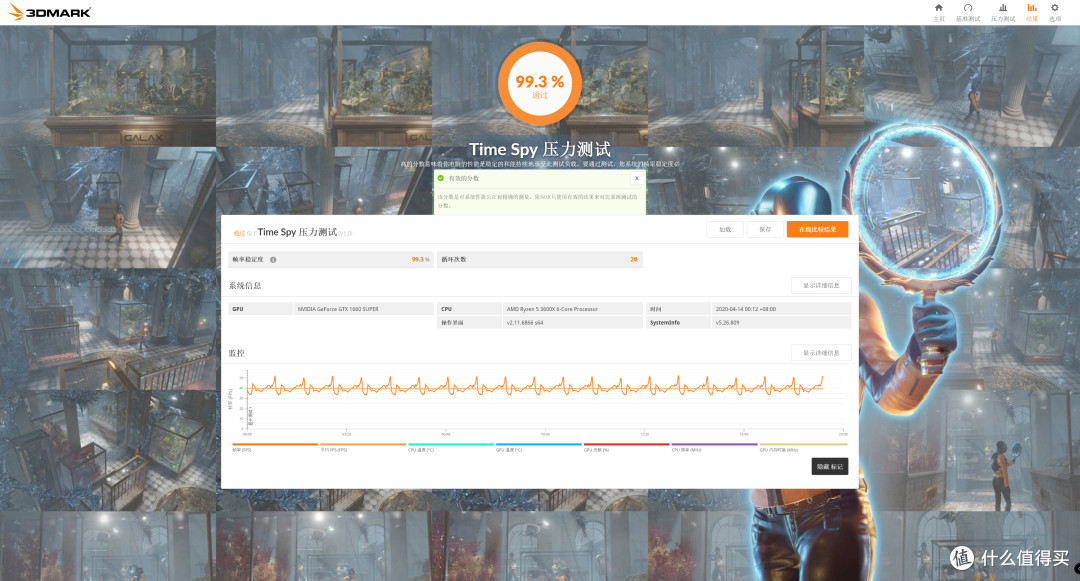Click the 保存 save button
The width and height of the screenshot is (1080, 581).
(x=765, y=229)
